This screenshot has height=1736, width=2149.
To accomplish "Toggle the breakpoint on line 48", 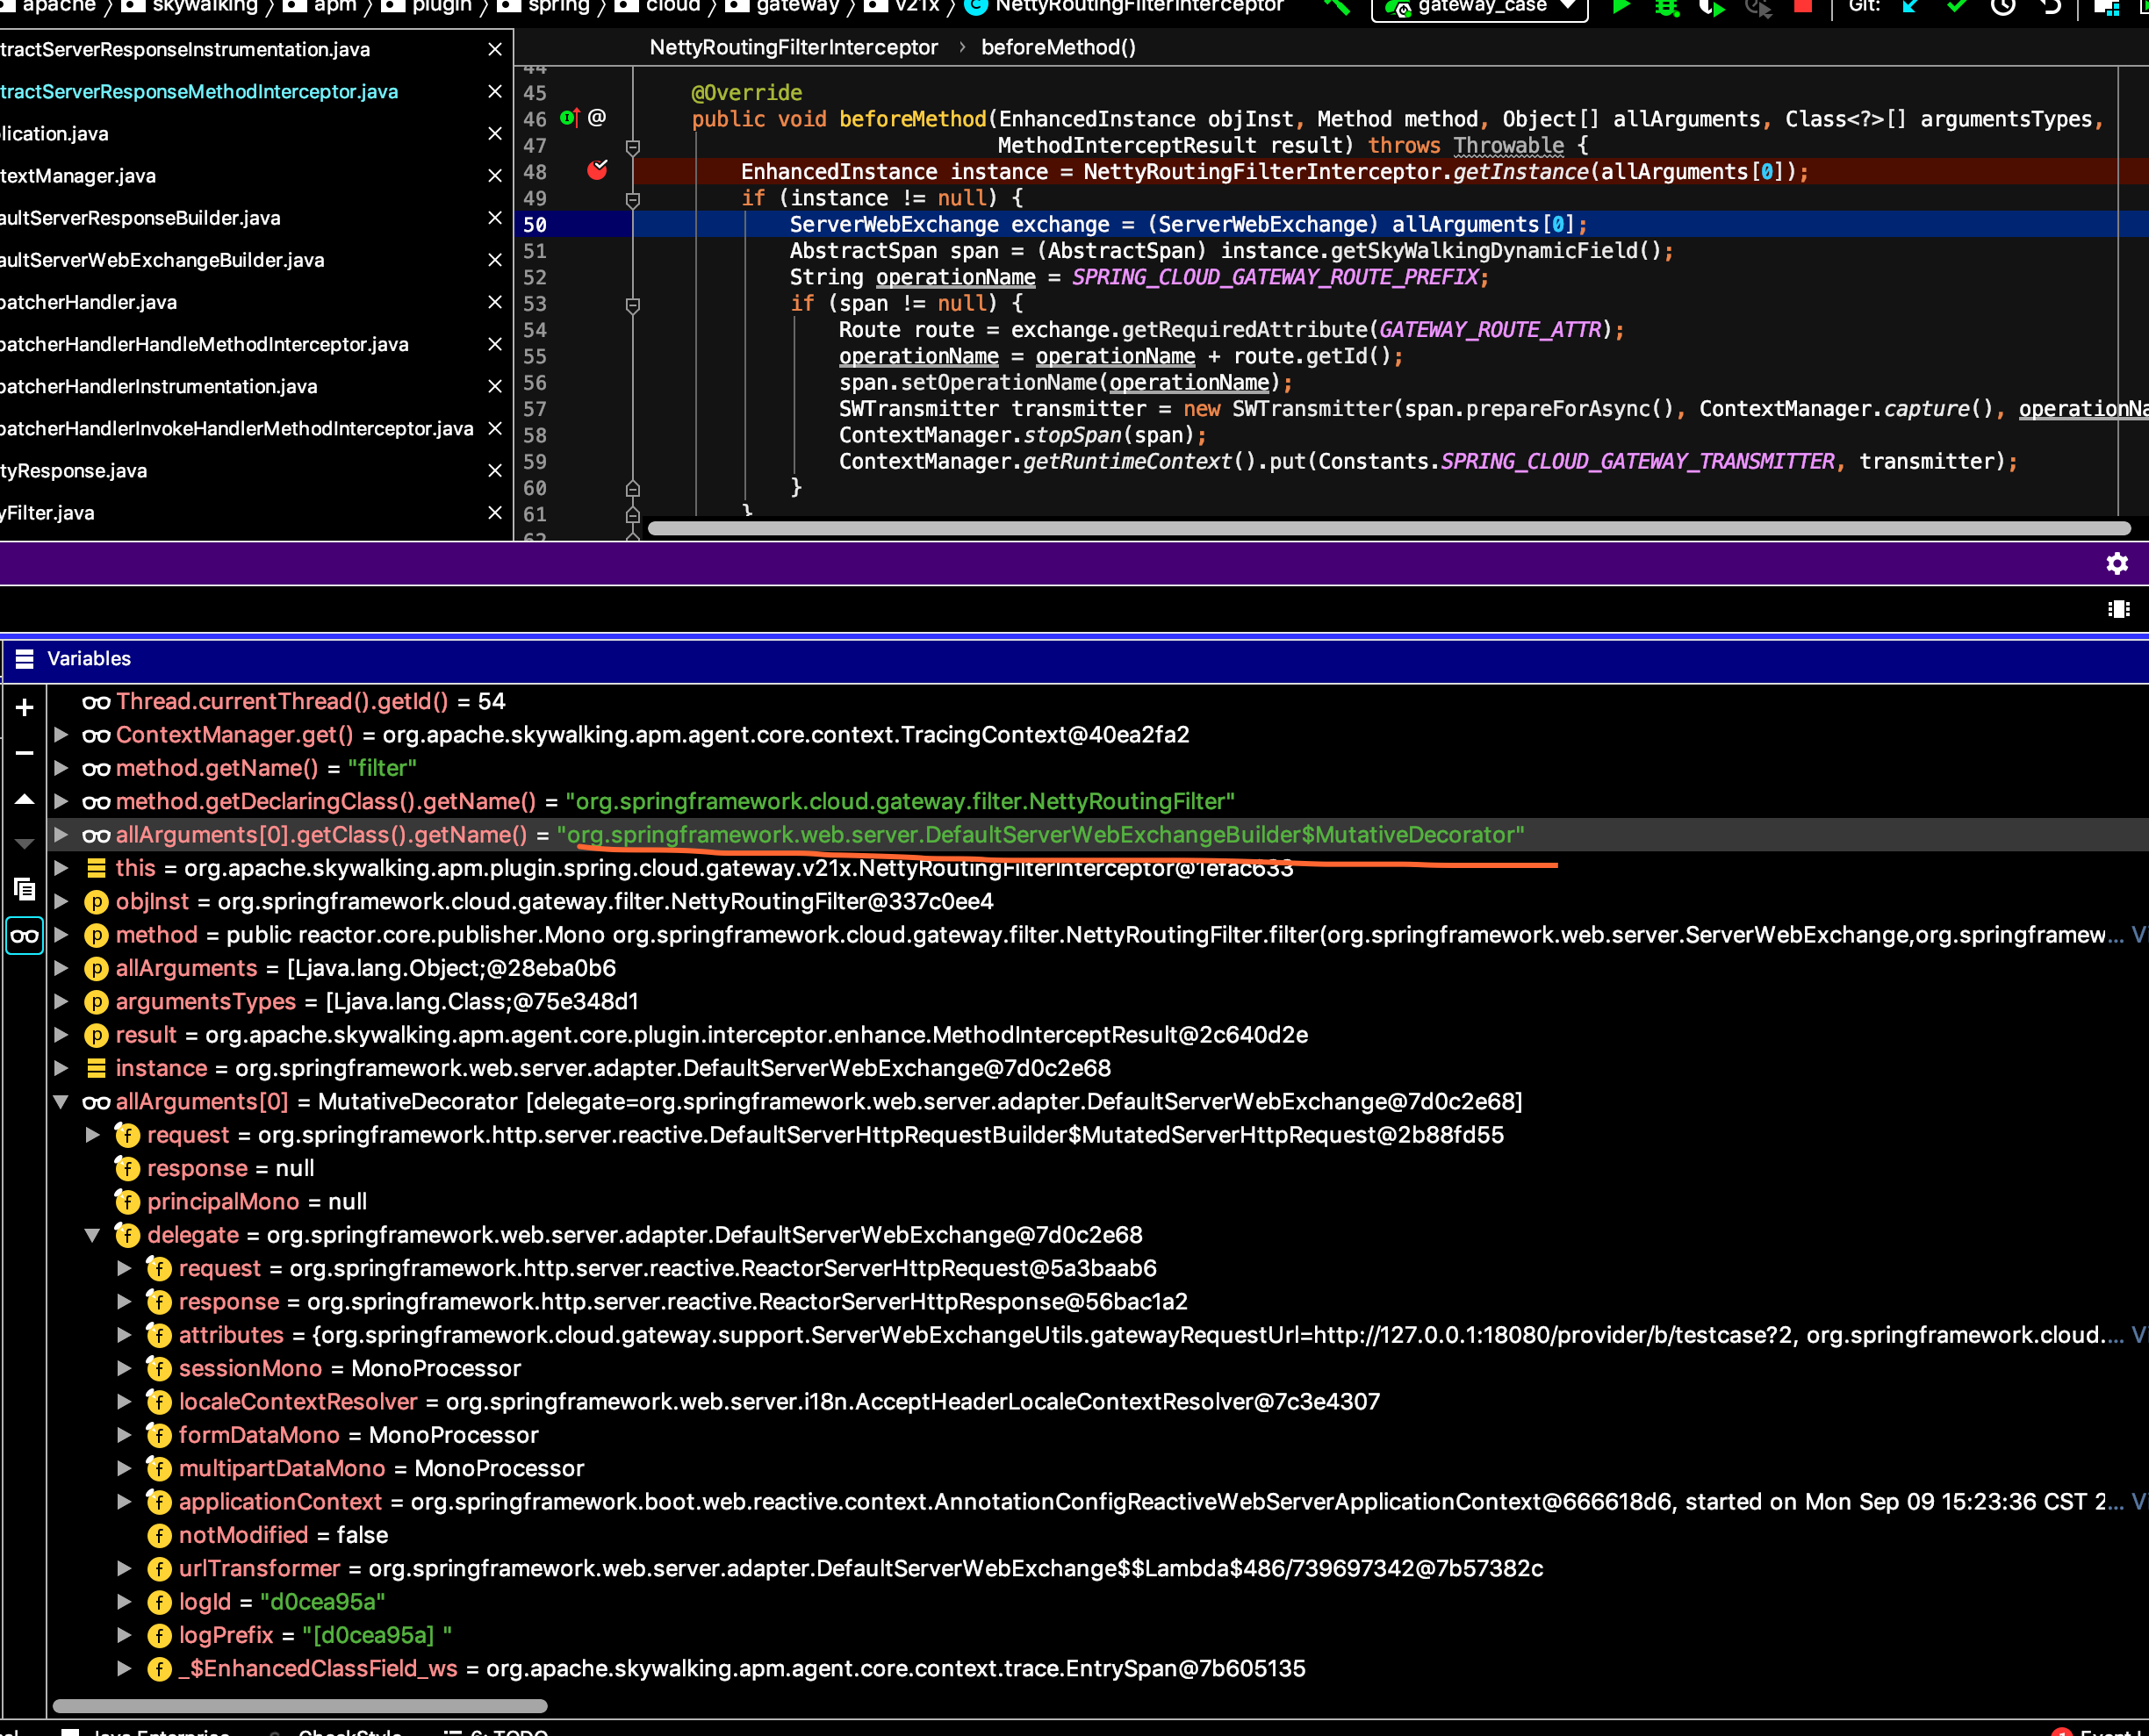I will (x=597, y=171).
